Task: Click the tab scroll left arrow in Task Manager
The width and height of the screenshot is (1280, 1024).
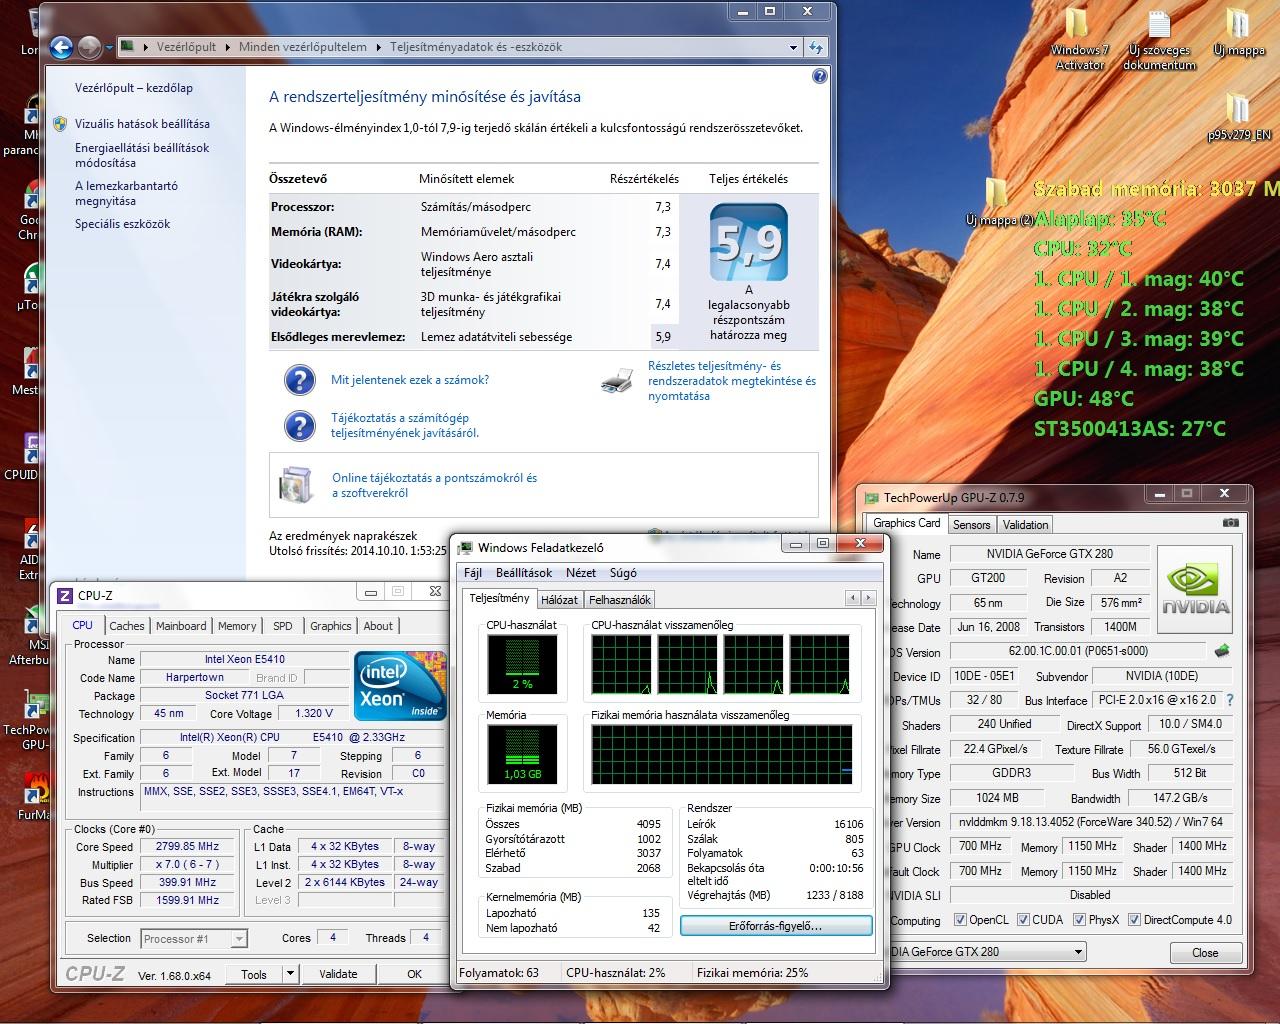Action: (x=852, y=598)
